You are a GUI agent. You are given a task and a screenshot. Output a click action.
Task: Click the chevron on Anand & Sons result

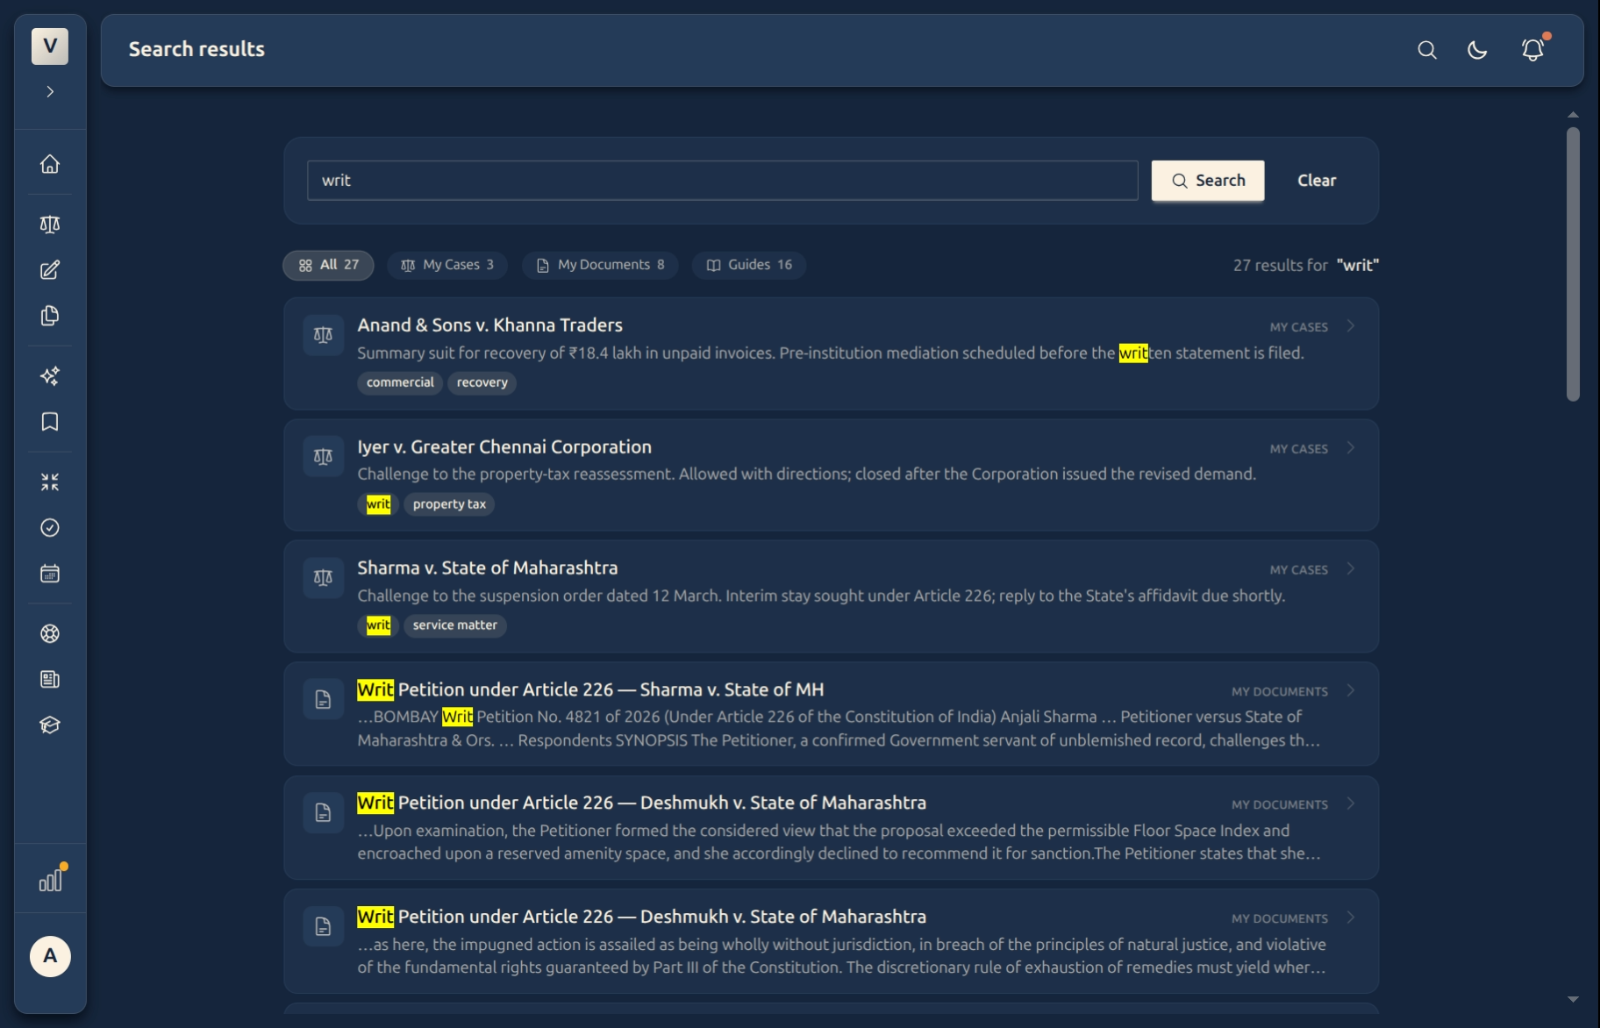tap(1351, 326)
